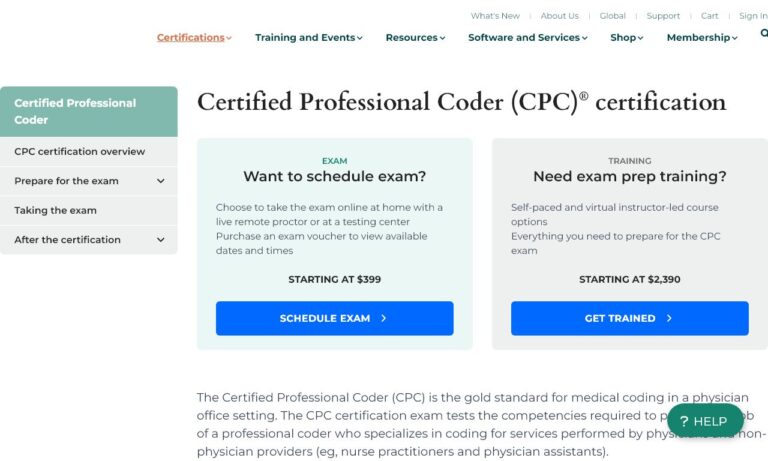Open CPC certification overview page
The image size is (768, 461).
[80, 152]
